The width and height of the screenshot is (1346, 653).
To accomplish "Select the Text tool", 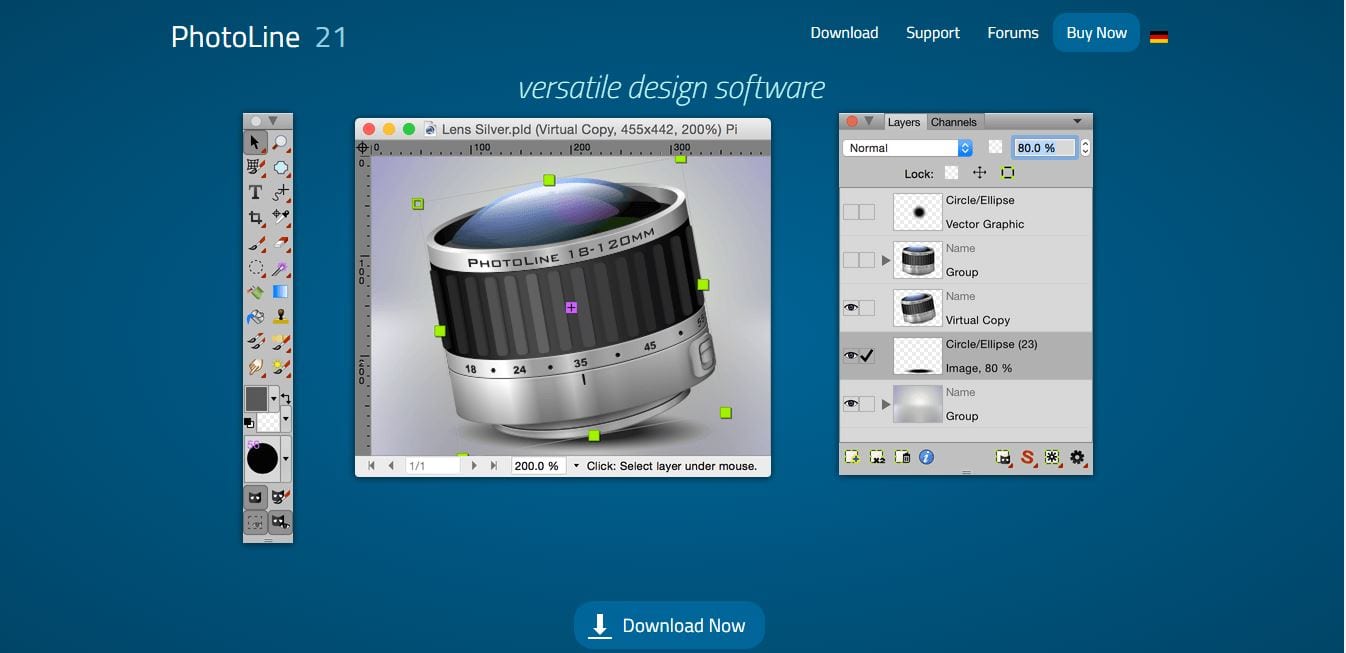I will tap(256, 192).
